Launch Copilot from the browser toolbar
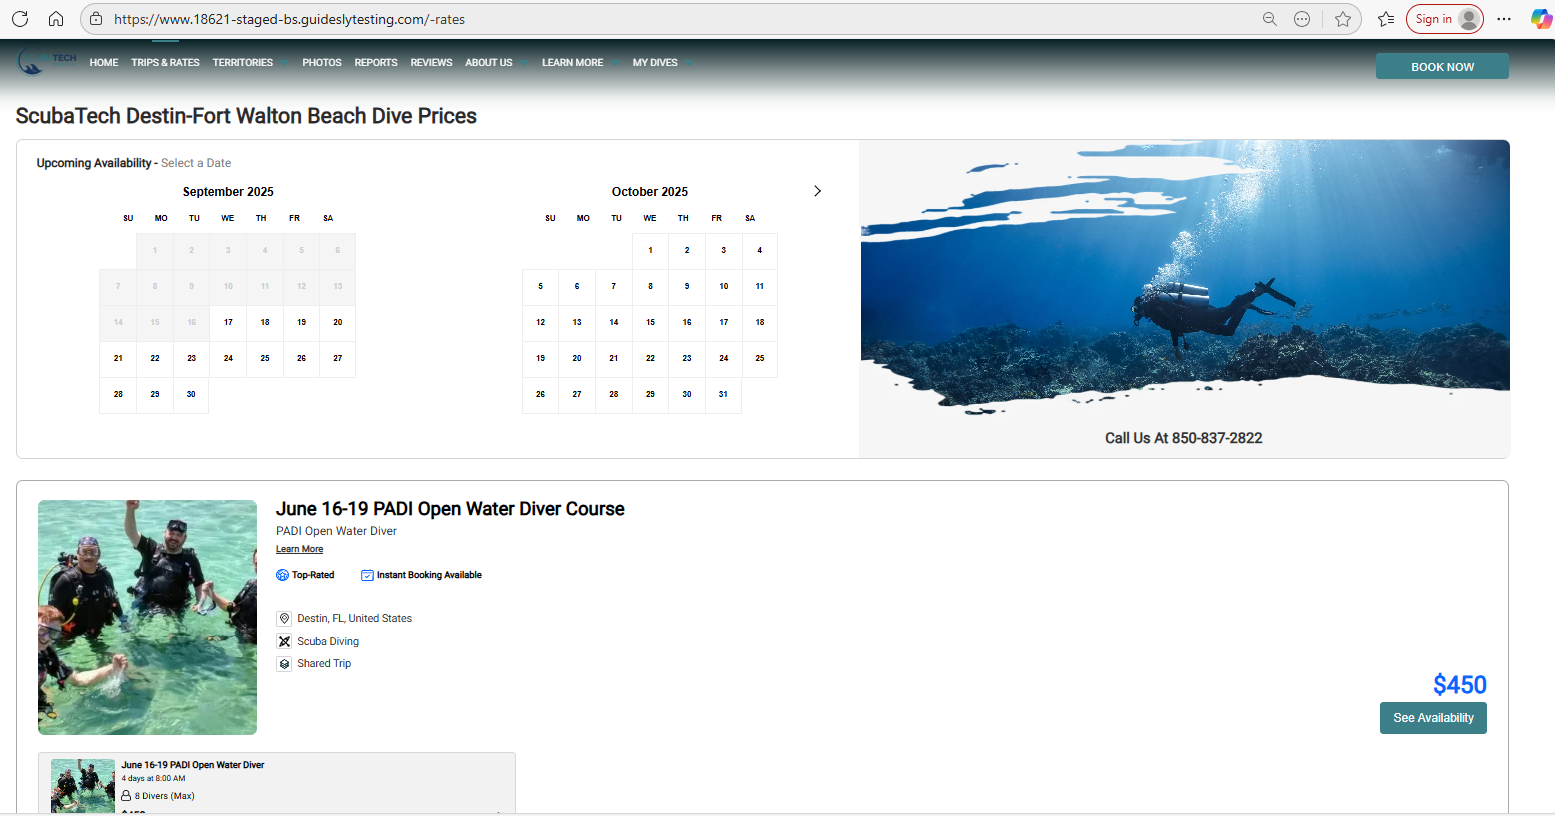 click(x=1540, y=19)
